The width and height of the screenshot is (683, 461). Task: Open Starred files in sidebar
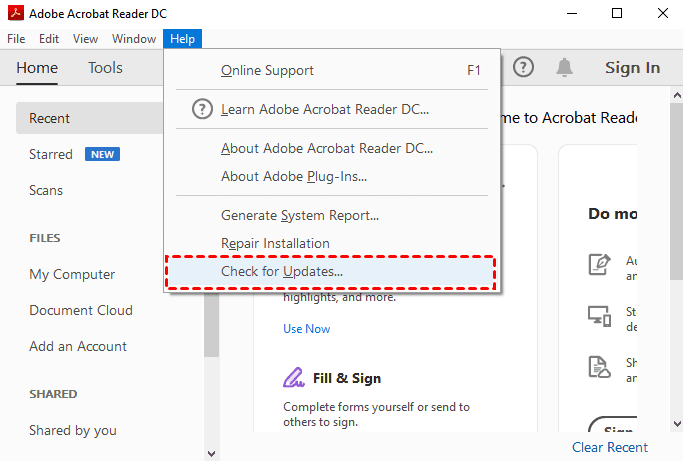51,154
